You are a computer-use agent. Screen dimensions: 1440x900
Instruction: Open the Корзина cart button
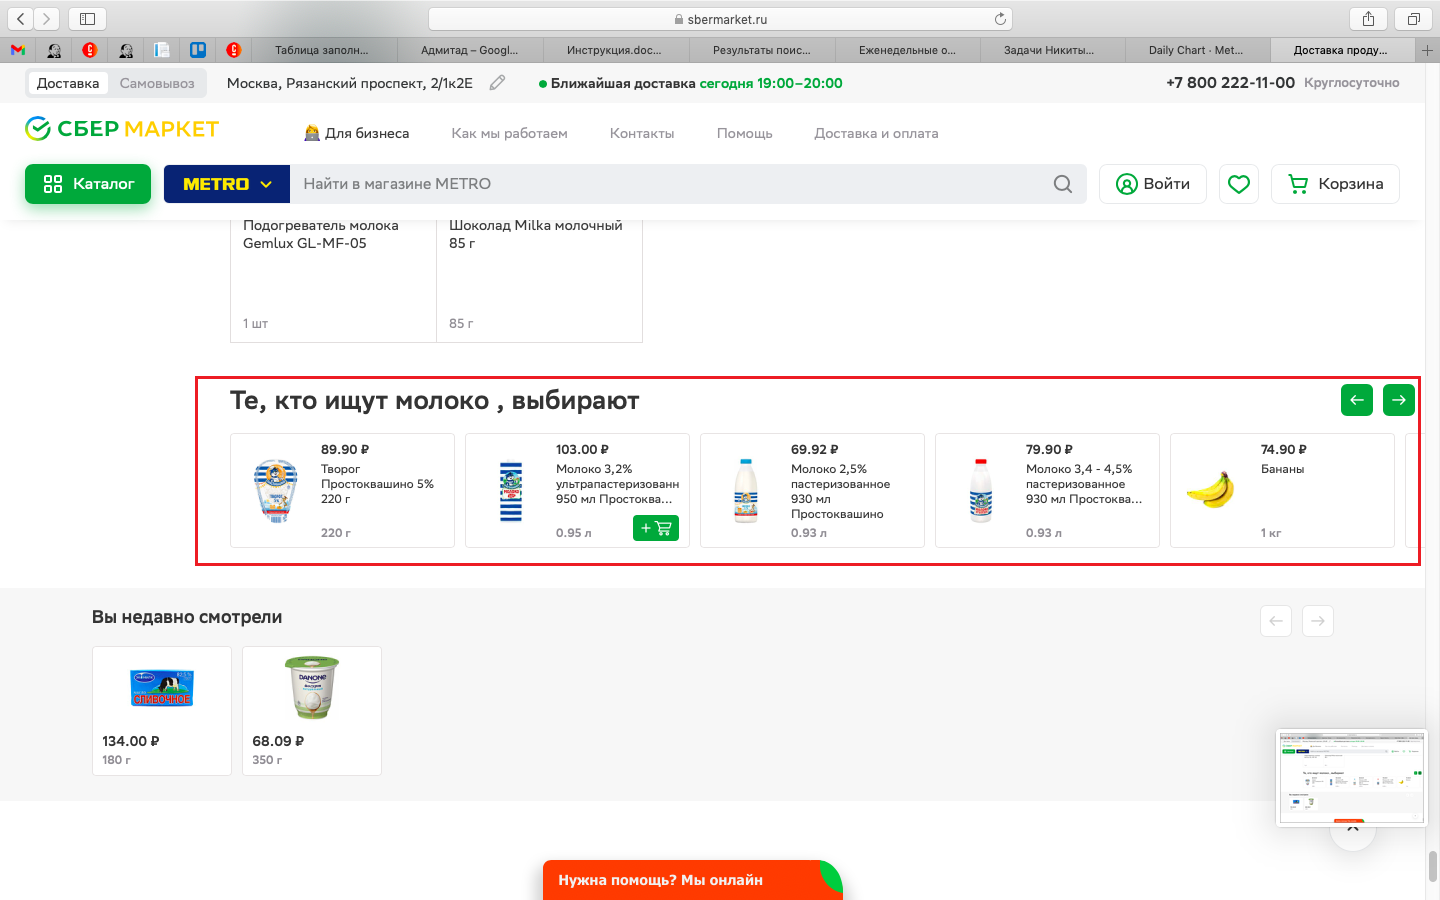(x=1335, y=184)
